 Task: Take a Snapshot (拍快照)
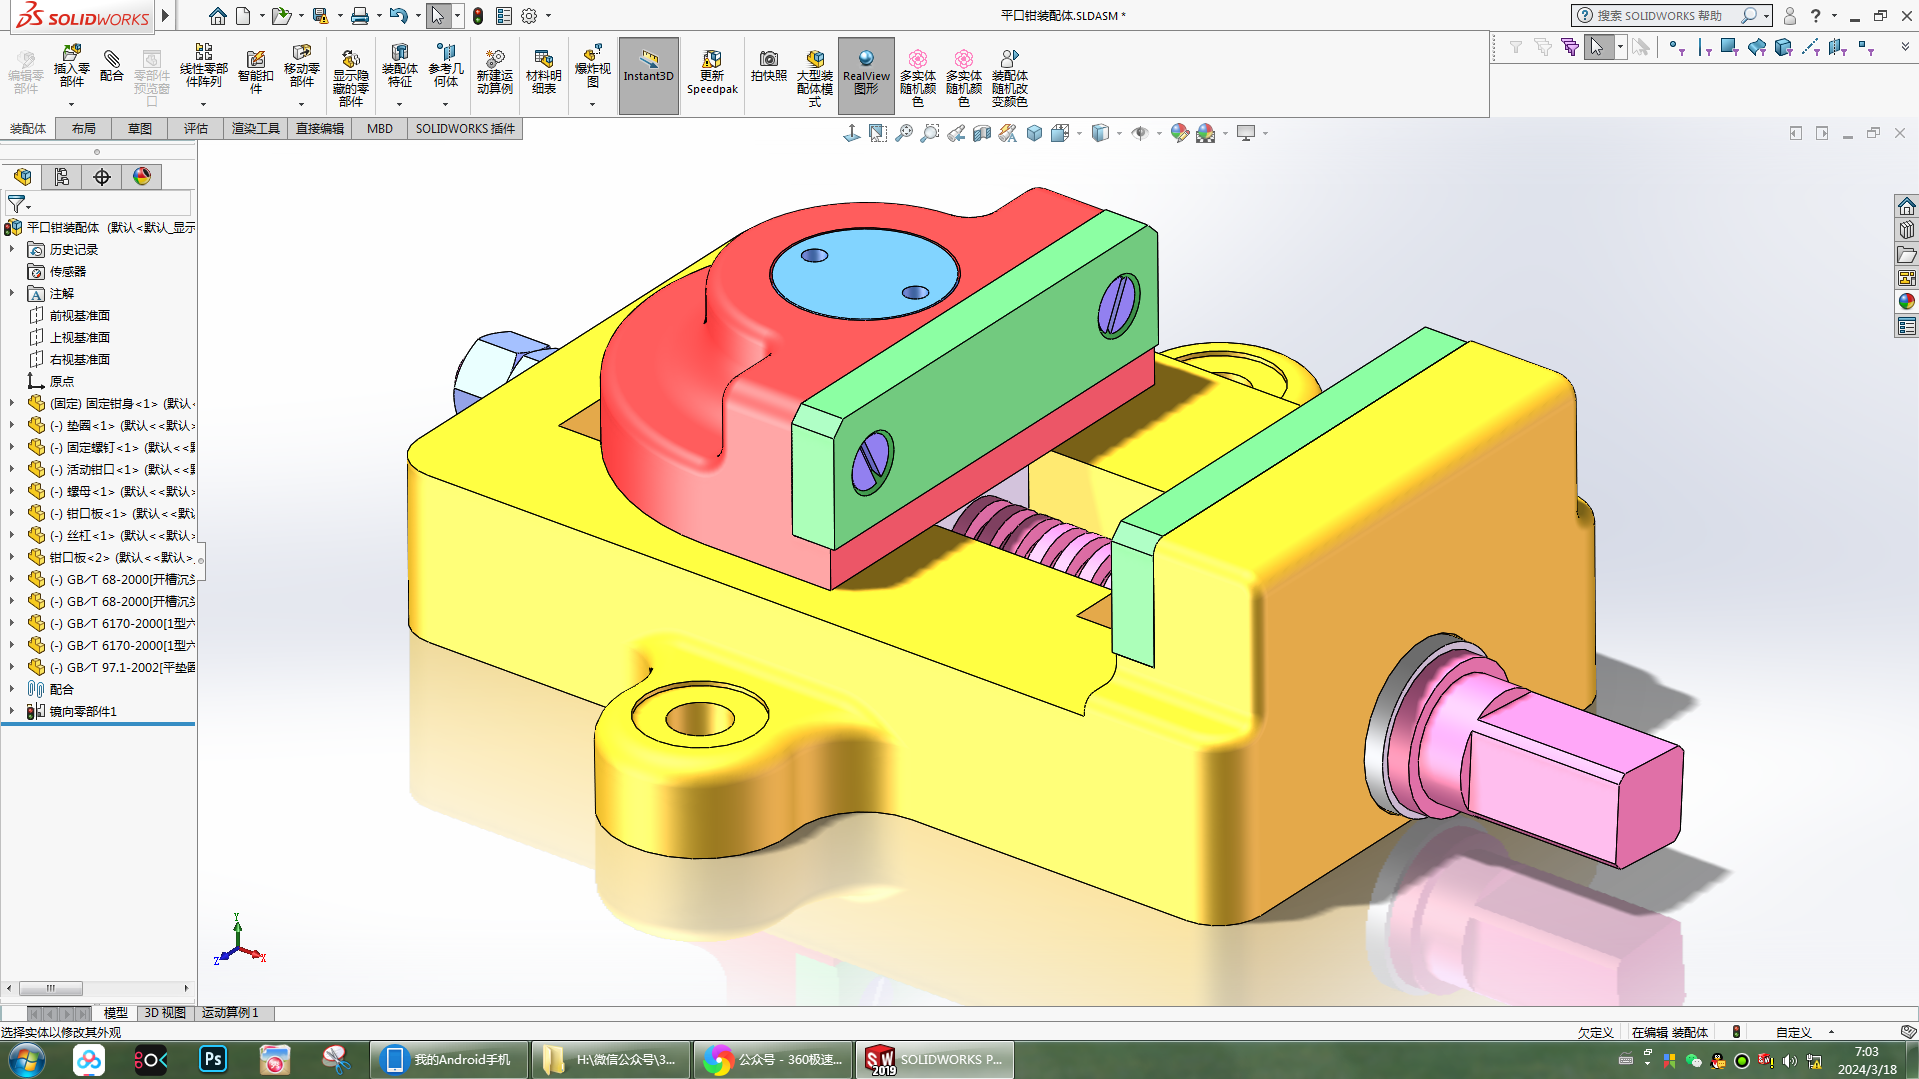pos(768,67)
